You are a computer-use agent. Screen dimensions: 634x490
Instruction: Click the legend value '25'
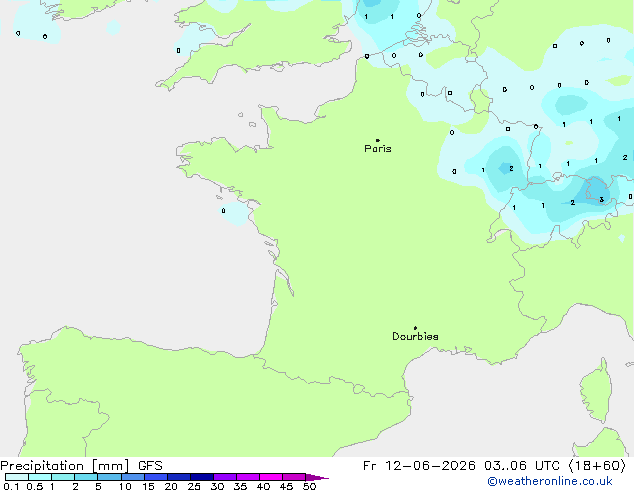(x=194, y=486)
